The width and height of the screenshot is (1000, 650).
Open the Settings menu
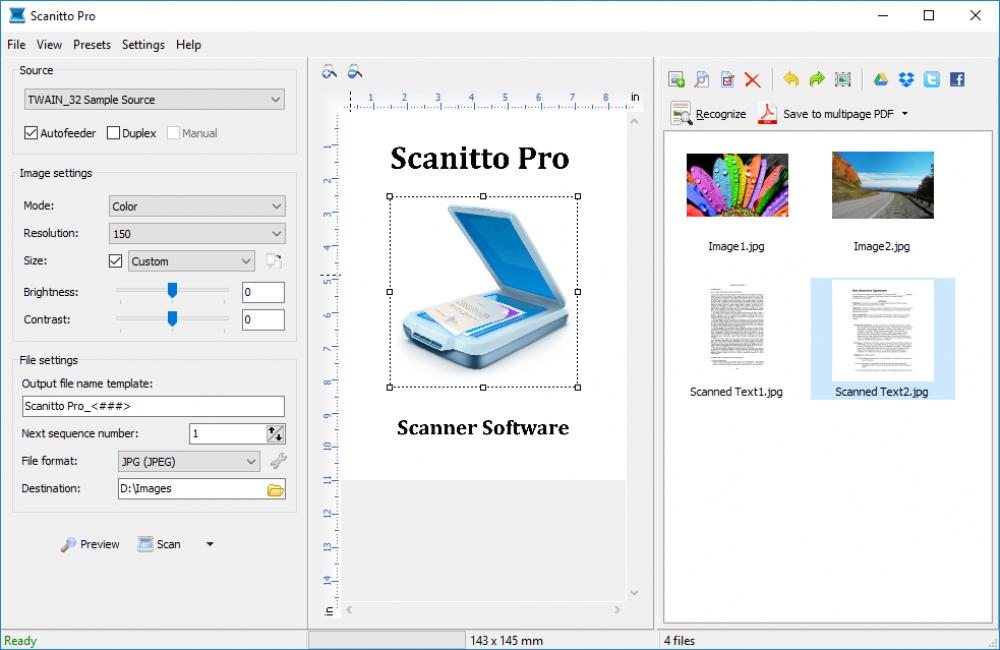(x=143, y=44)
